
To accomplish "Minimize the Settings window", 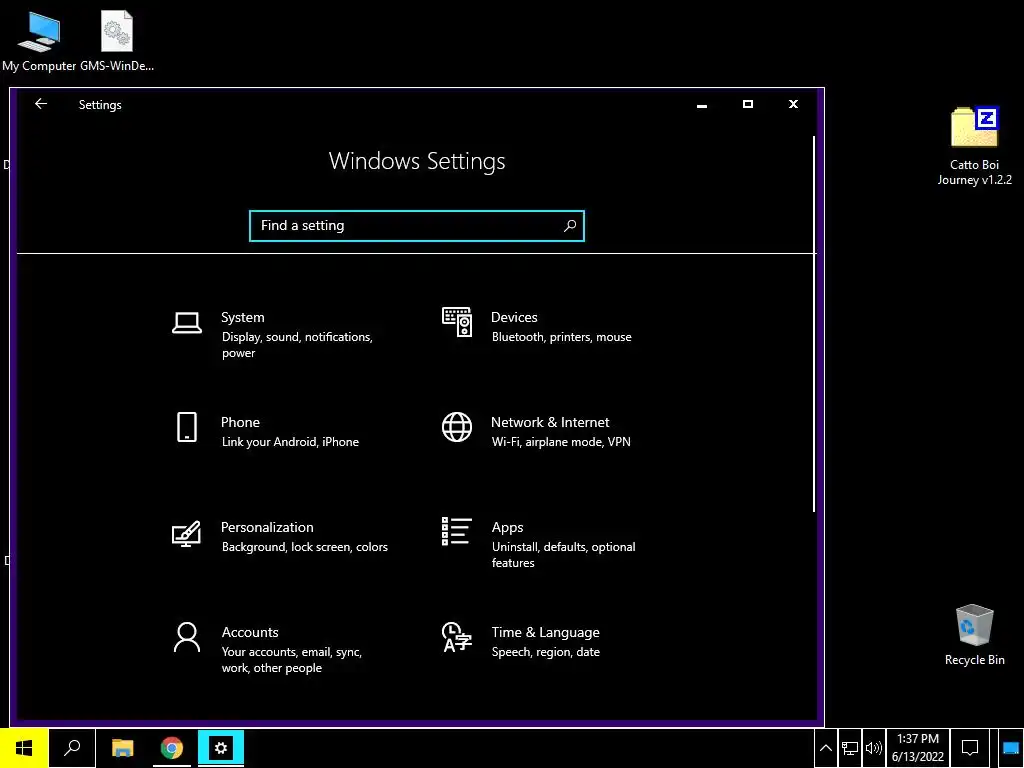I will [702, 104].
